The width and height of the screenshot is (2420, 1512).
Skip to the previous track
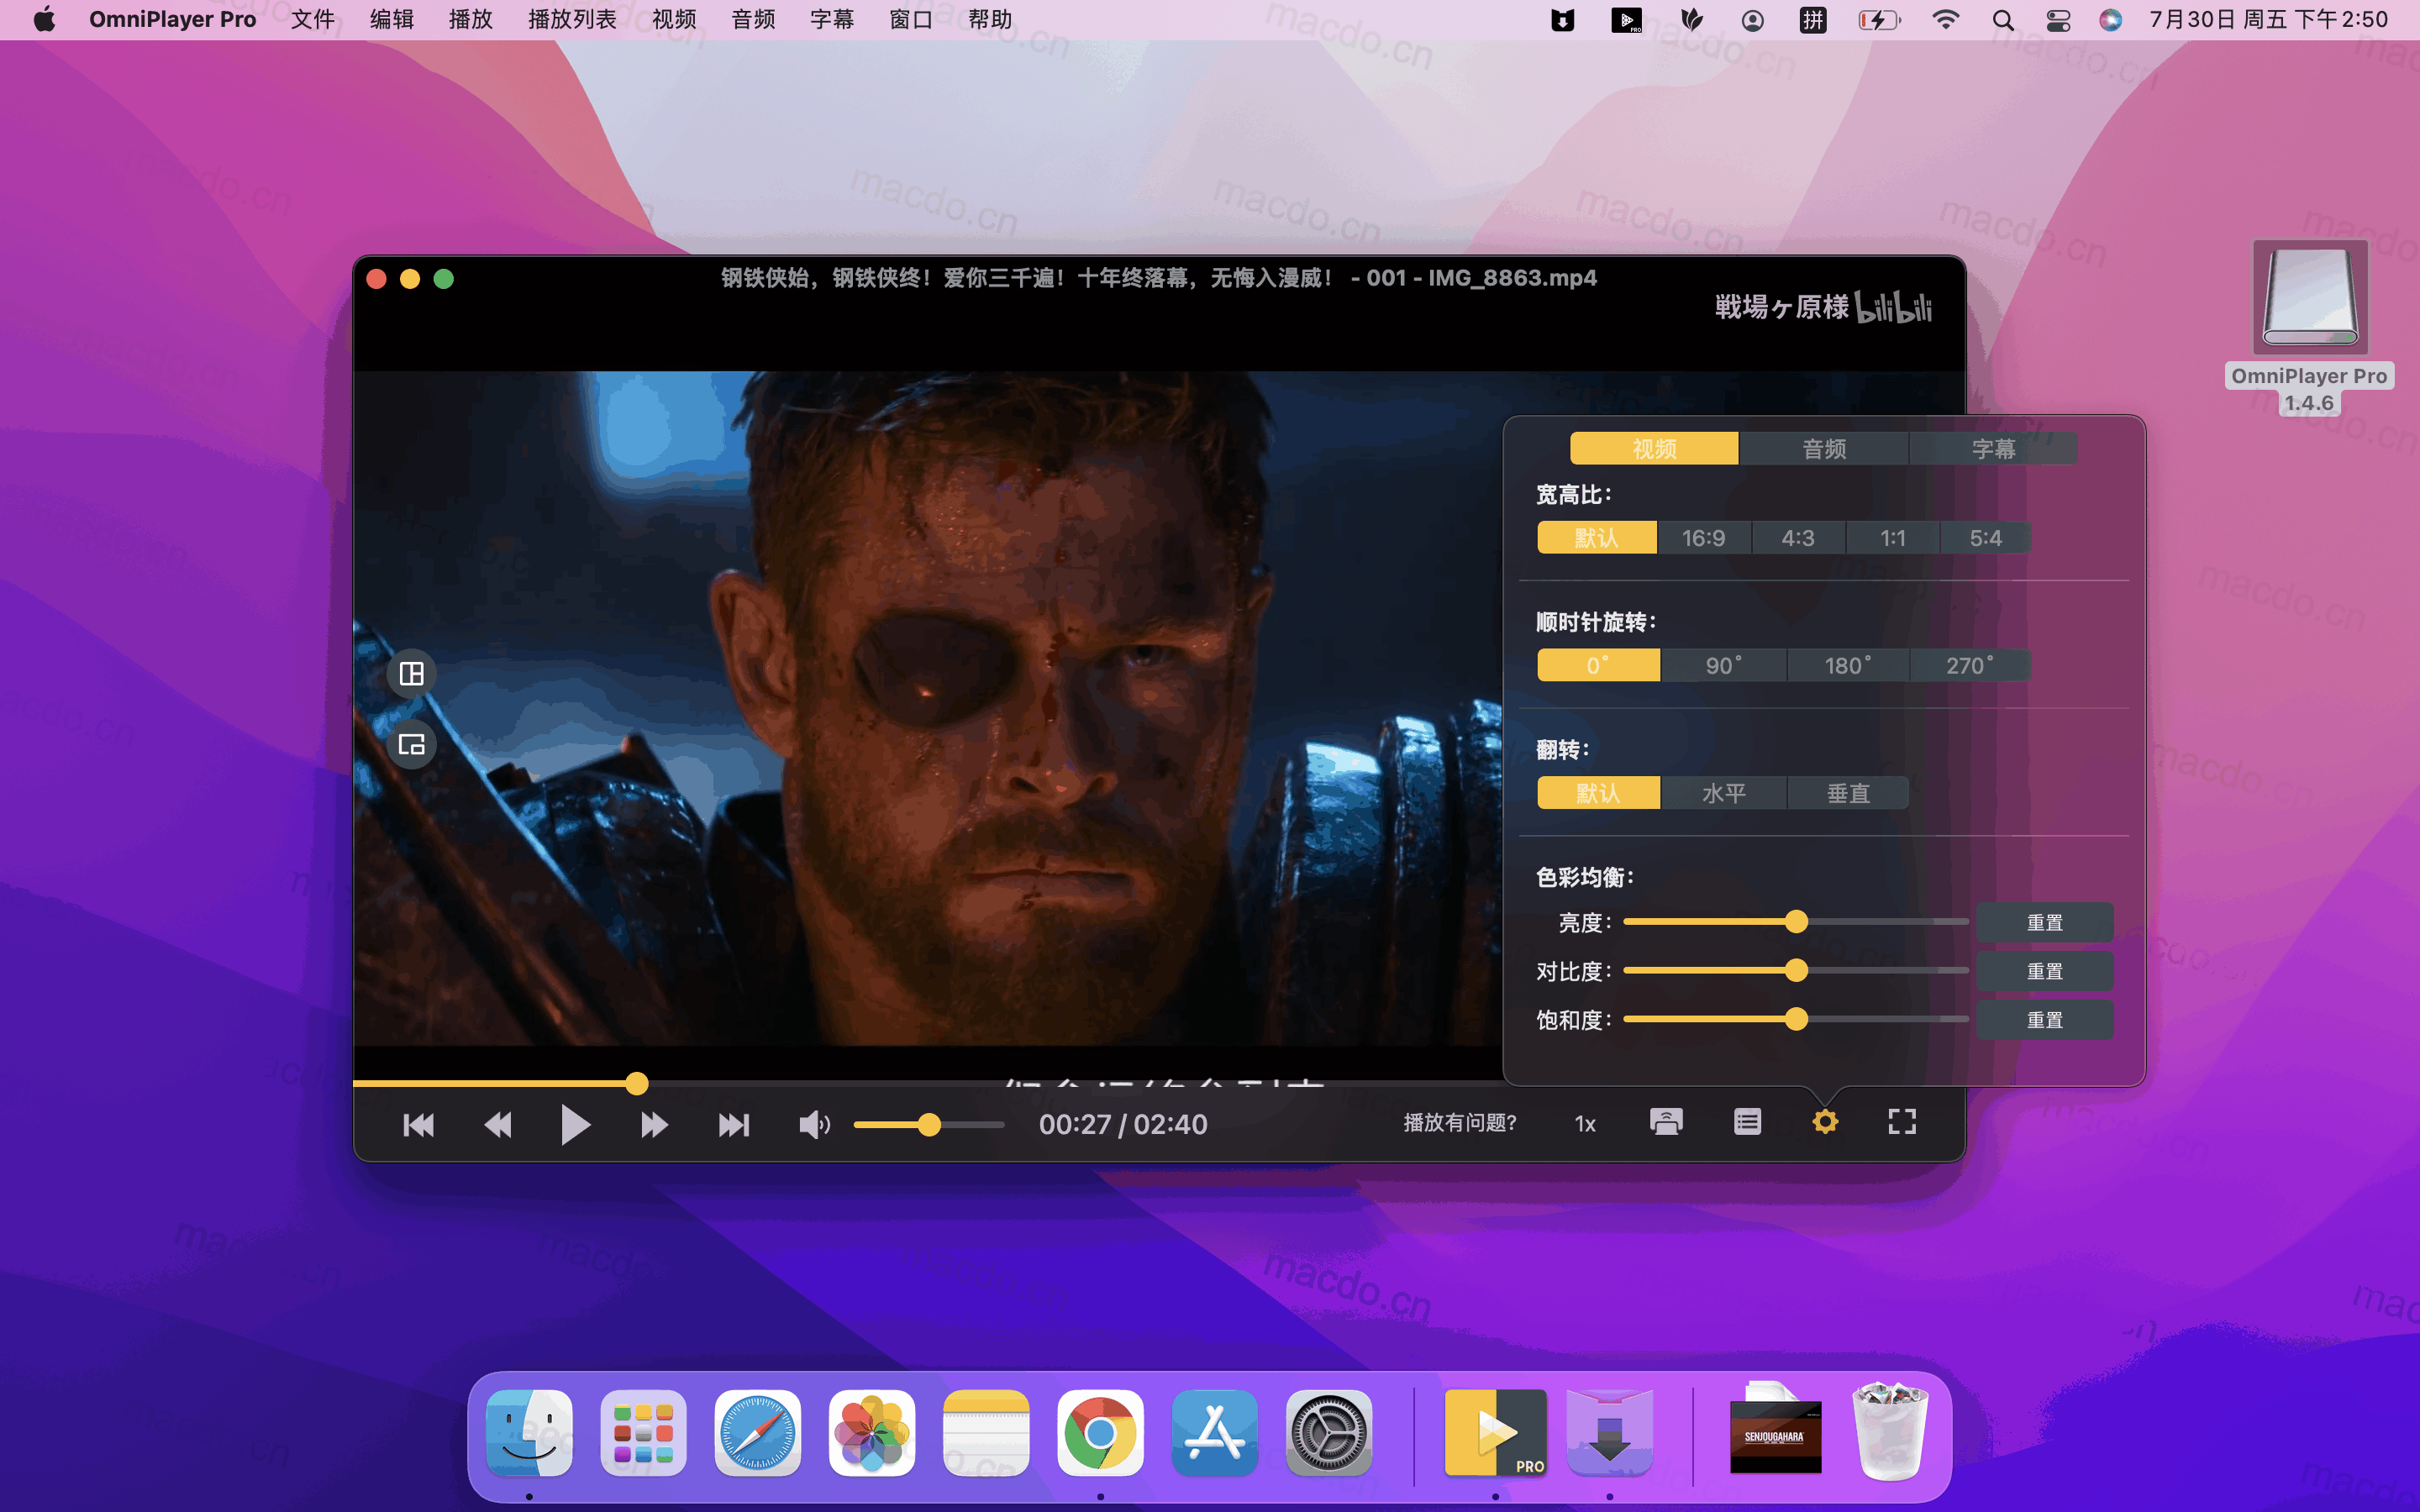tap(418, 1125)
